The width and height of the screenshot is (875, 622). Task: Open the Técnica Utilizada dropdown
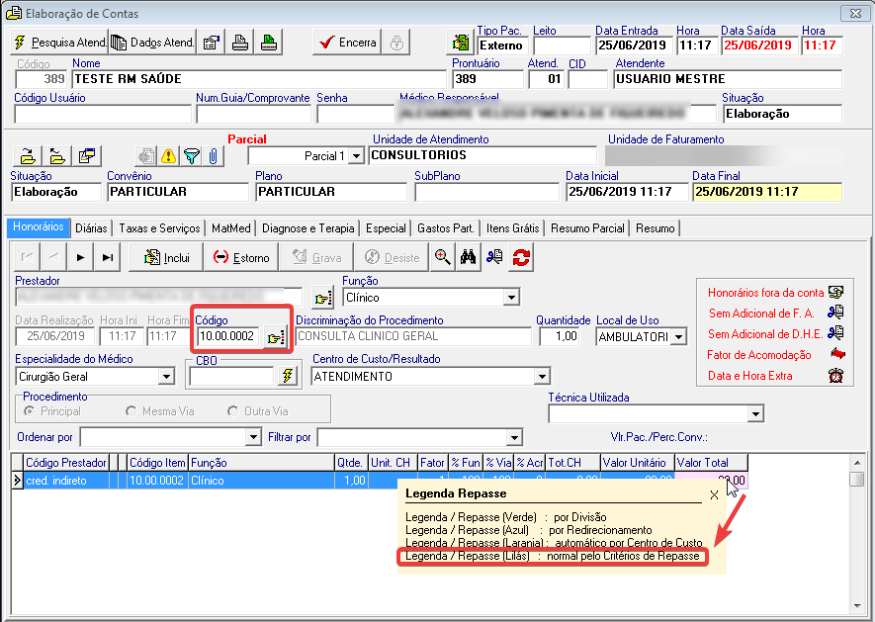(x=756, y=414)
